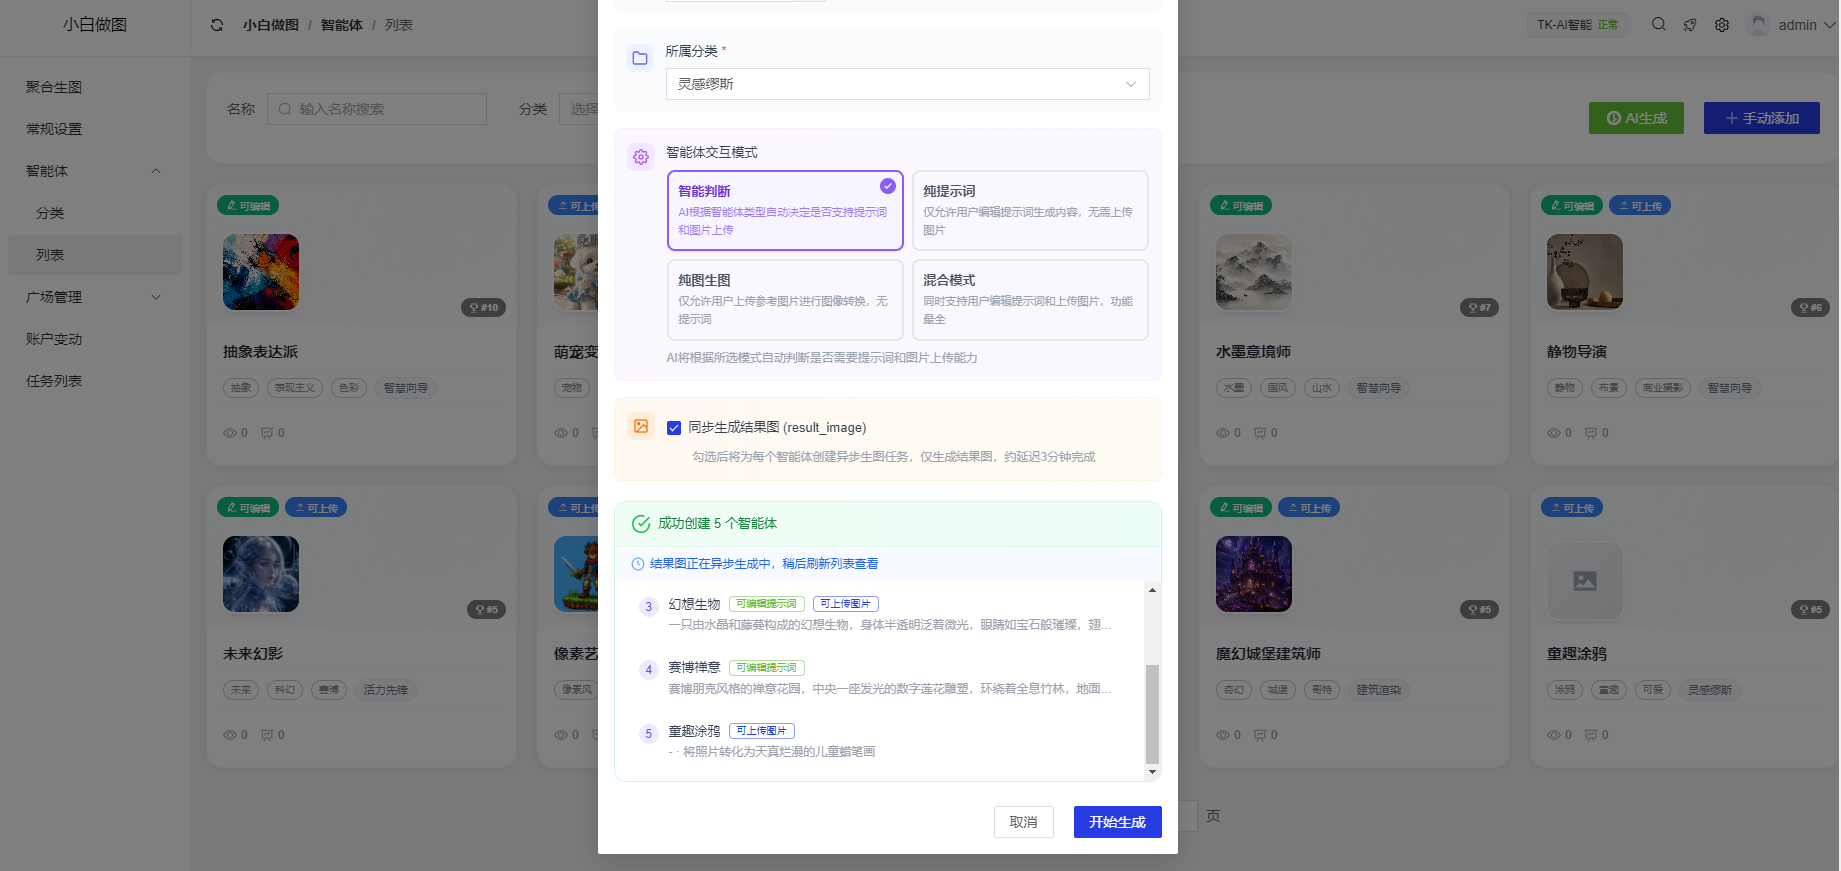Select 纯图生图 interaction mode
The width and height of the screenshot is (1841, 871).
(x=785, y=300)
